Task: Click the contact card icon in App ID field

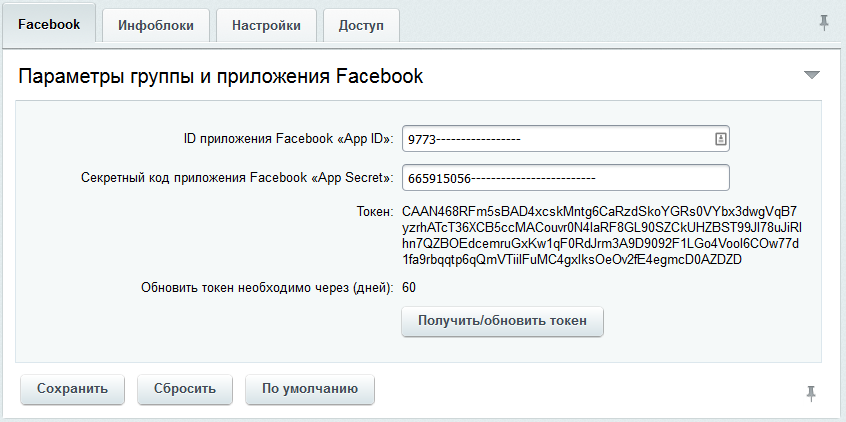Action: [720, 139]
